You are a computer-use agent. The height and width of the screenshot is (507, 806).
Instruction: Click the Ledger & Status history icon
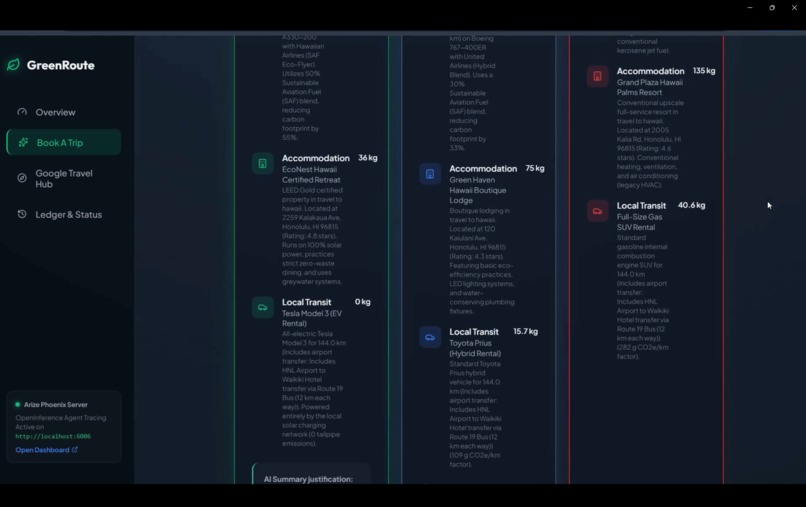pyautogui.click(x=22, y=214)
